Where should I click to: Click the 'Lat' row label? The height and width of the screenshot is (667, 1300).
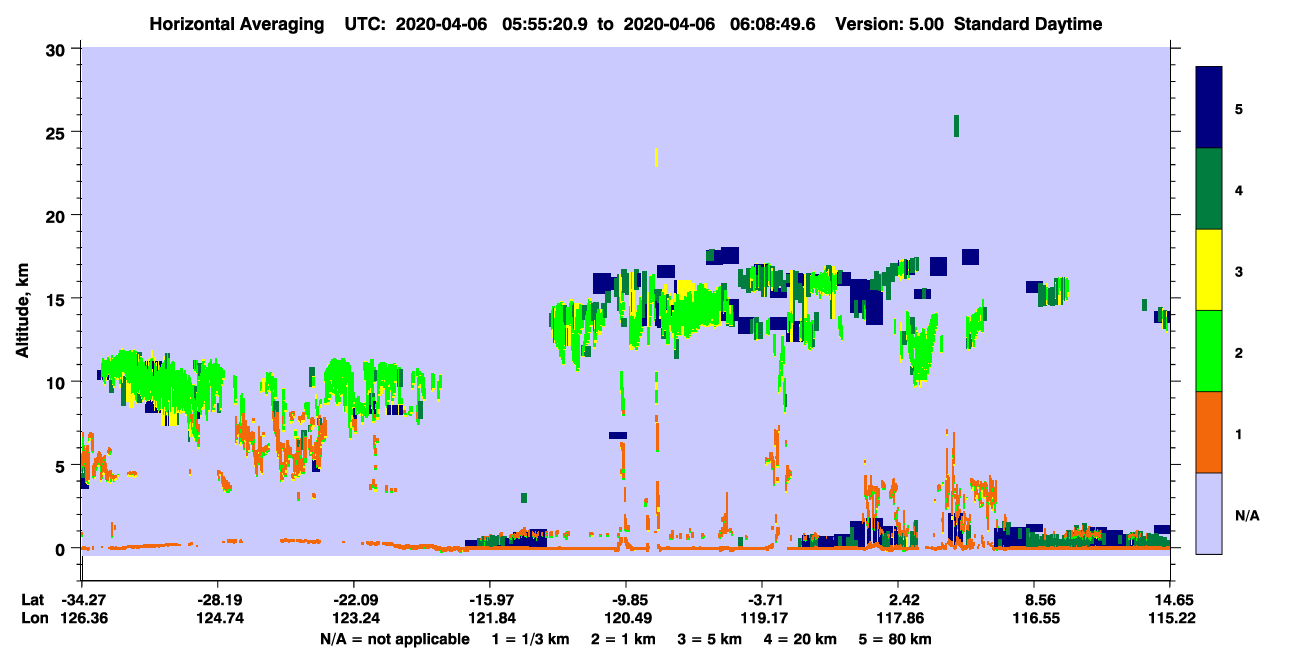point(33,600)
